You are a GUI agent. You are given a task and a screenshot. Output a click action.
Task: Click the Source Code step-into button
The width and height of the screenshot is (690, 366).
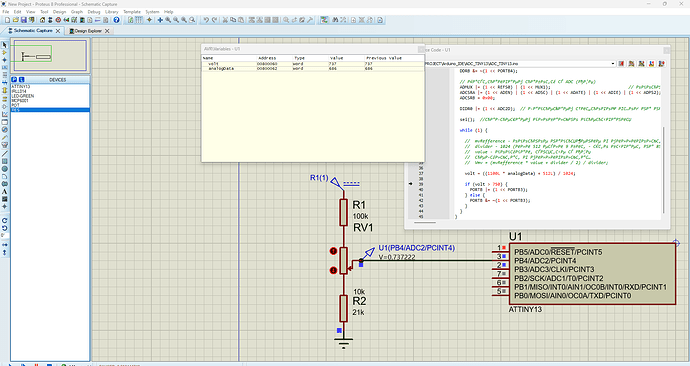pyautogui.click(x=641, y=64)
